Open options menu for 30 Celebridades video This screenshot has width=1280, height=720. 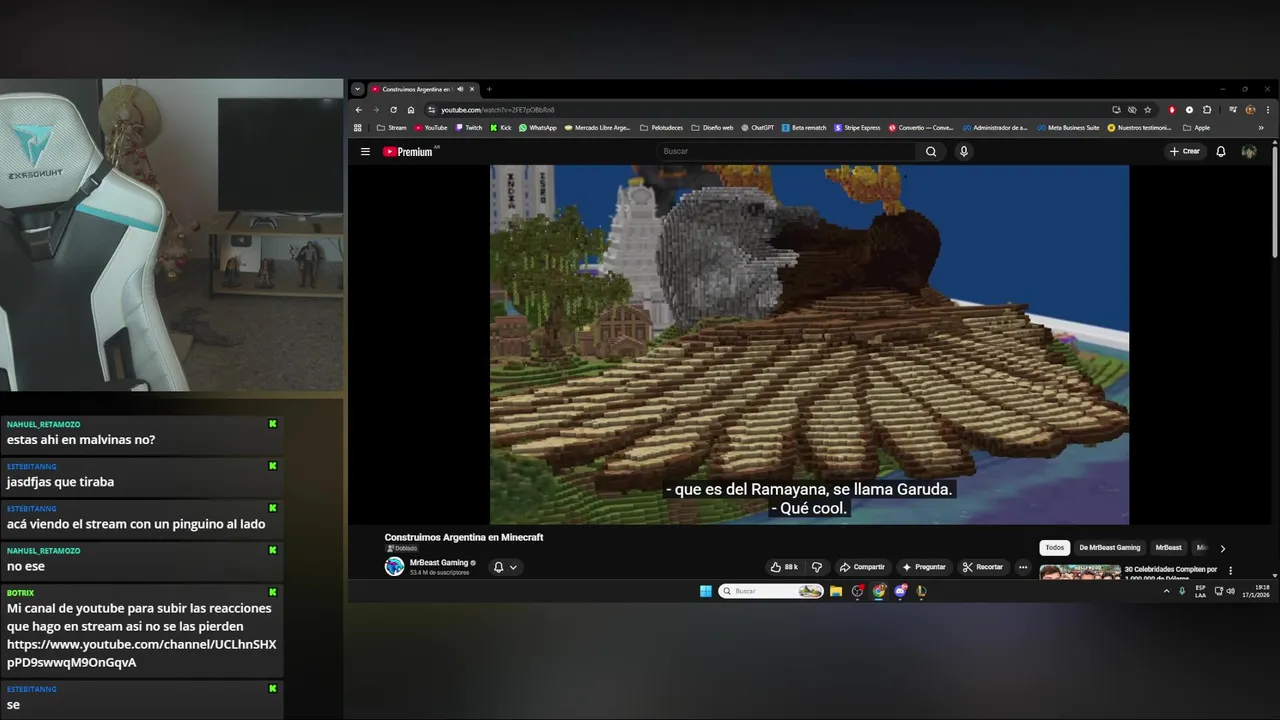tap(1231, 571)
